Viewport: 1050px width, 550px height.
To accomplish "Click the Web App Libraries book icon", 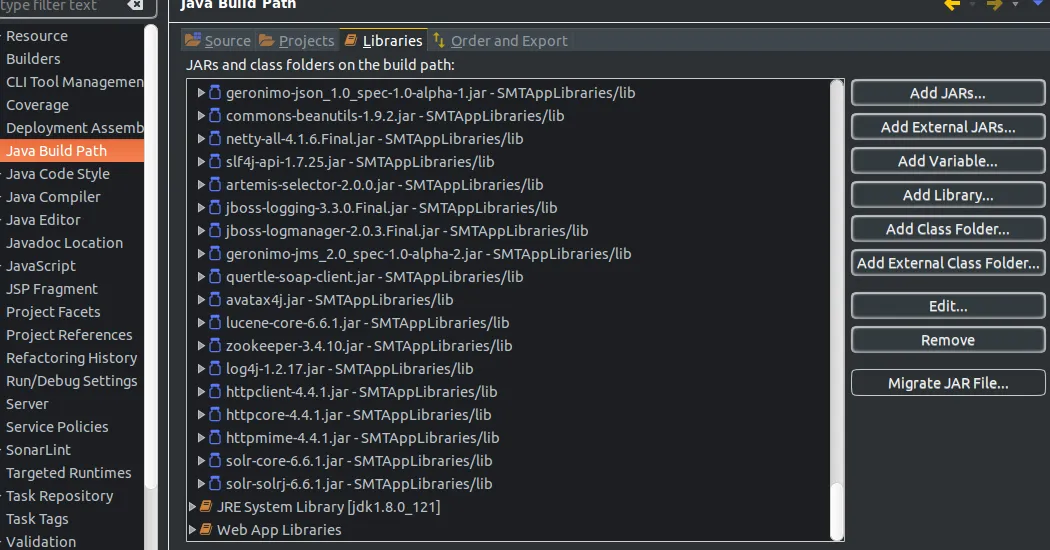I will [x=206, y=529].
